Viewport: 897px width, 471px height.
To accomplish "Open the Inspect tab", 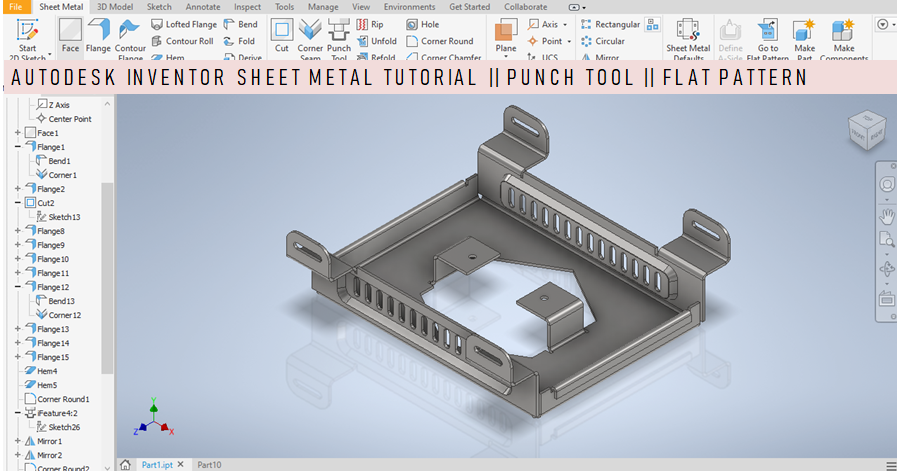I will tap(247, 7).
